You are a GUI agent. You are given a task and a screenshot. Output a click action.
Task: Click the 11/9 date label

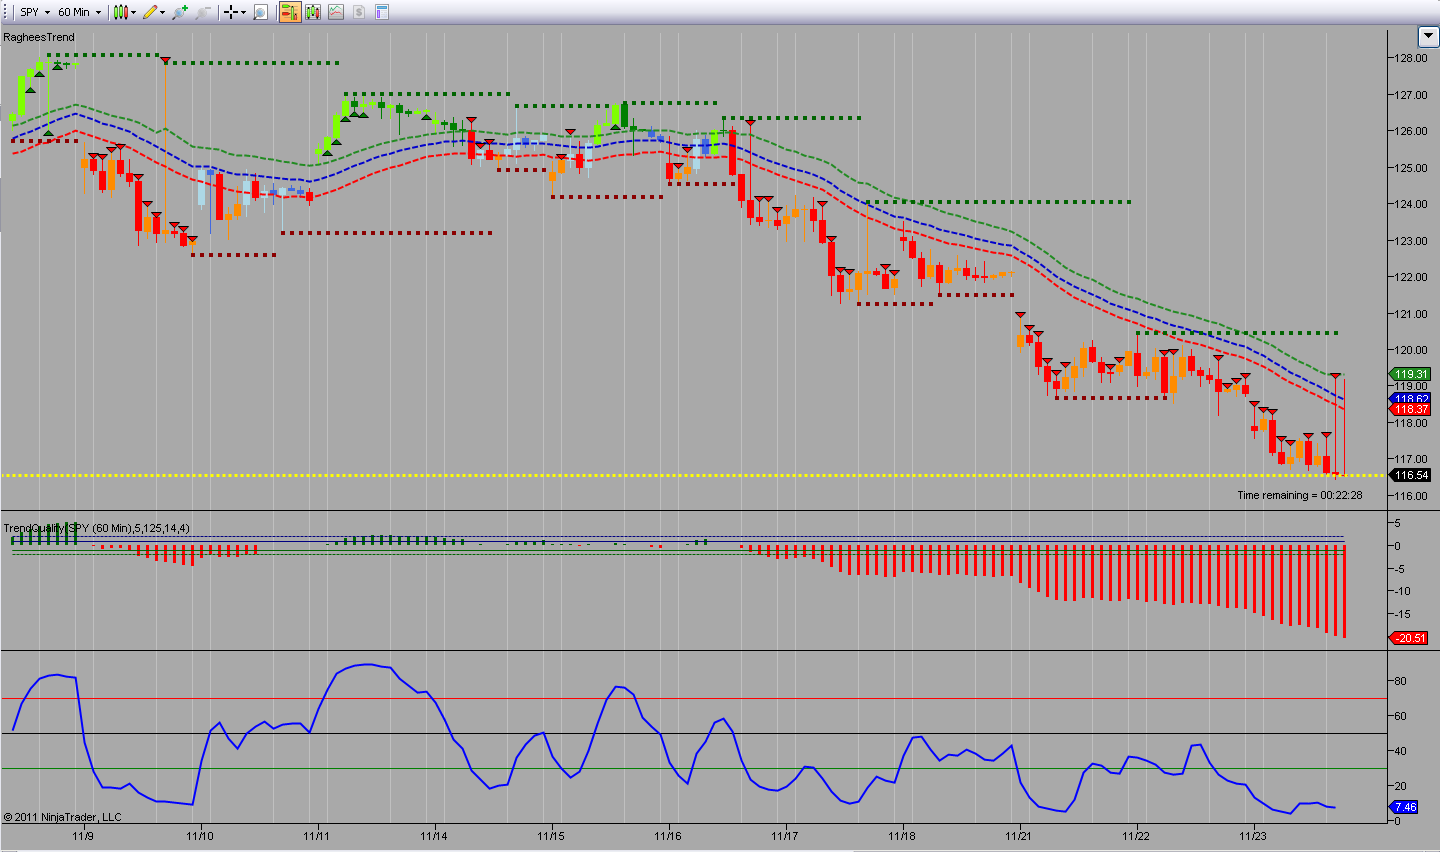(x=83, y=836)
